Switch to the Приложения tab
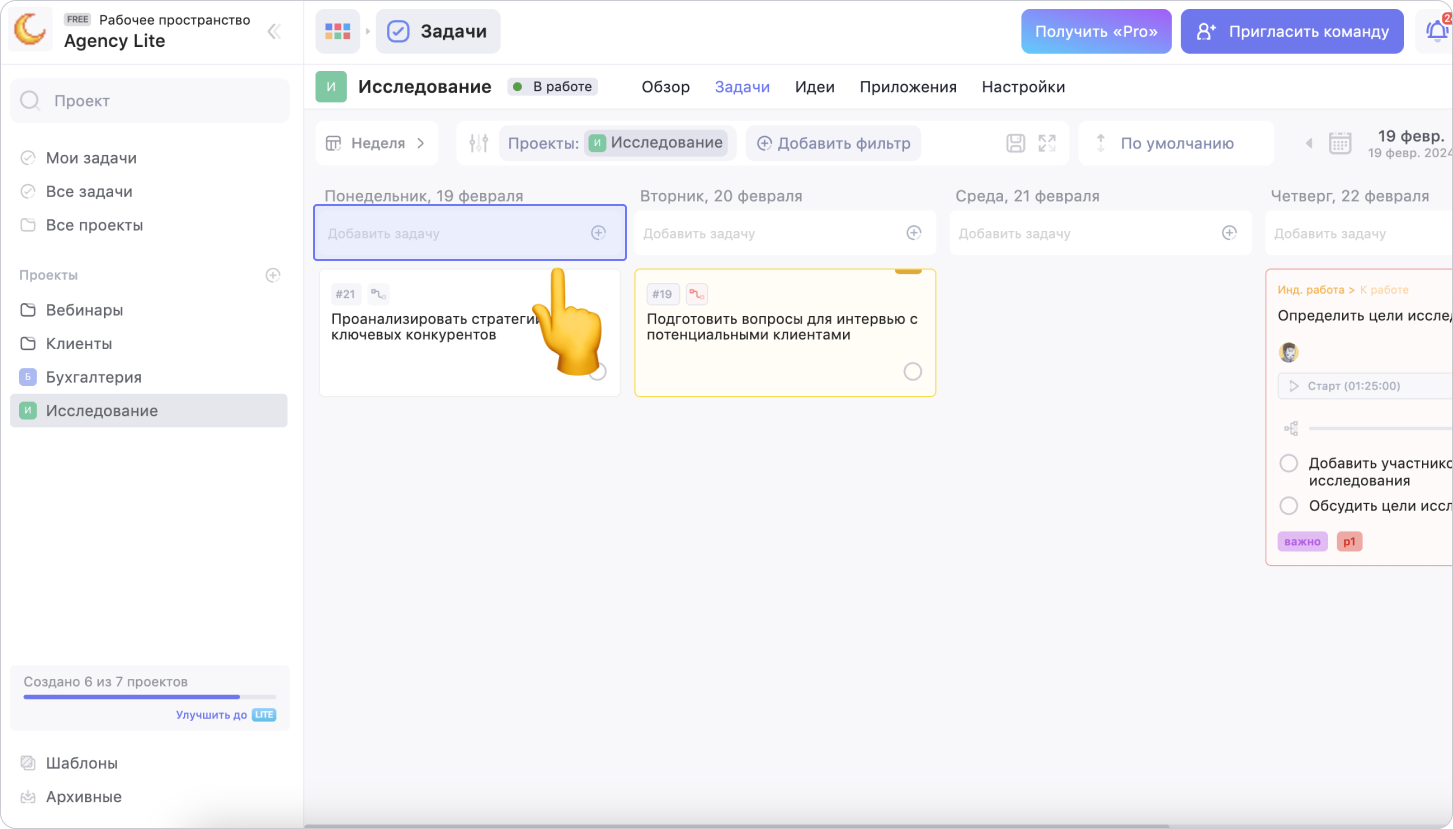1453x829 pixels. (908, 87)
